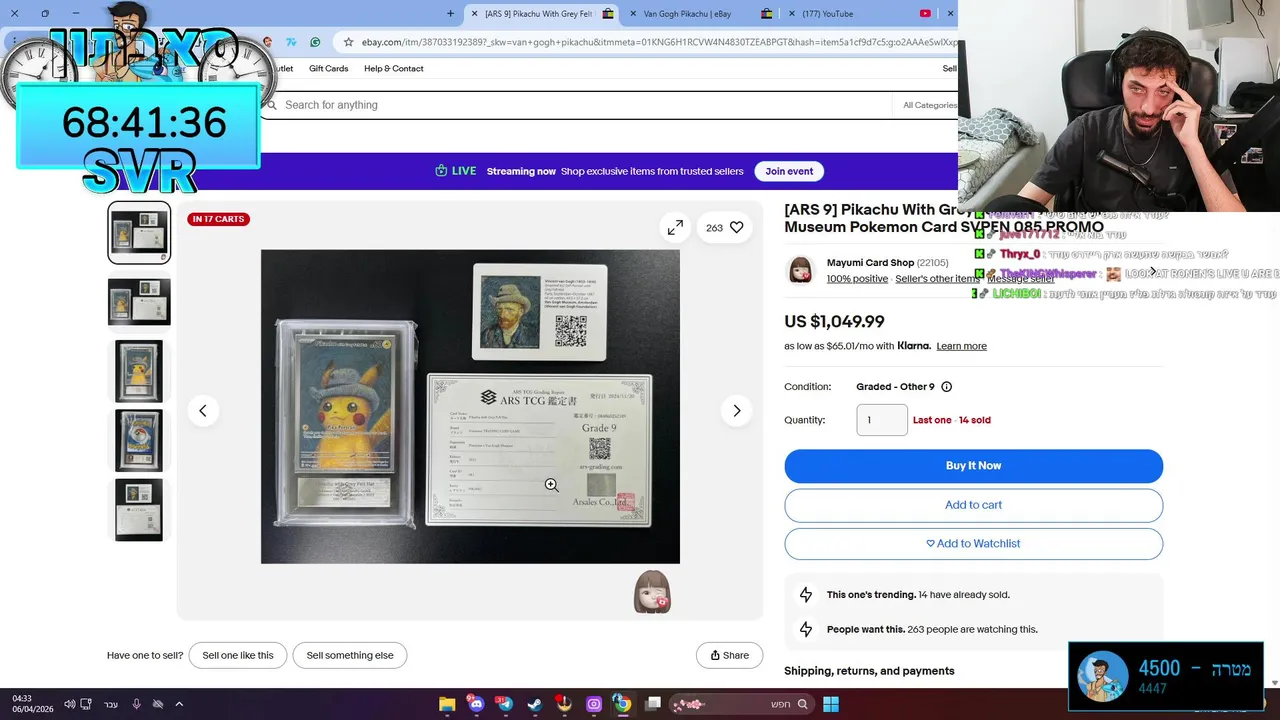Click the Shipping, returns, and payments heading
Screen dimensions: 1280x720
tap(869, 671)
